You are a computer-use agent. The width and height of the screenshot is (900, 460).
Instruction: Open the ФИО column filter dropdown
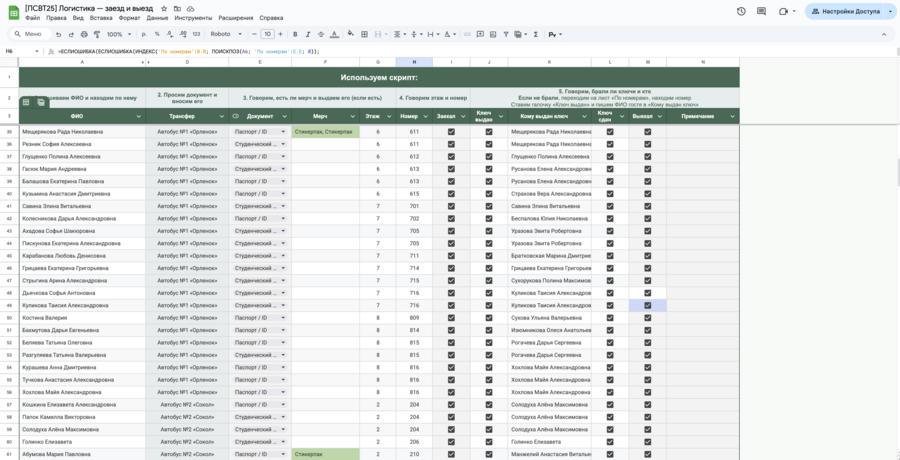pos(138,116)
